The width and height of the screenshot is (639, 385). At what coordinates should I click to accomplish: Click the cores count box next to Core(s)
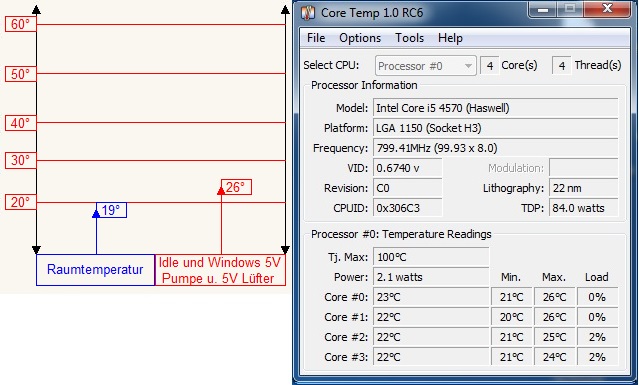[489, 66]
